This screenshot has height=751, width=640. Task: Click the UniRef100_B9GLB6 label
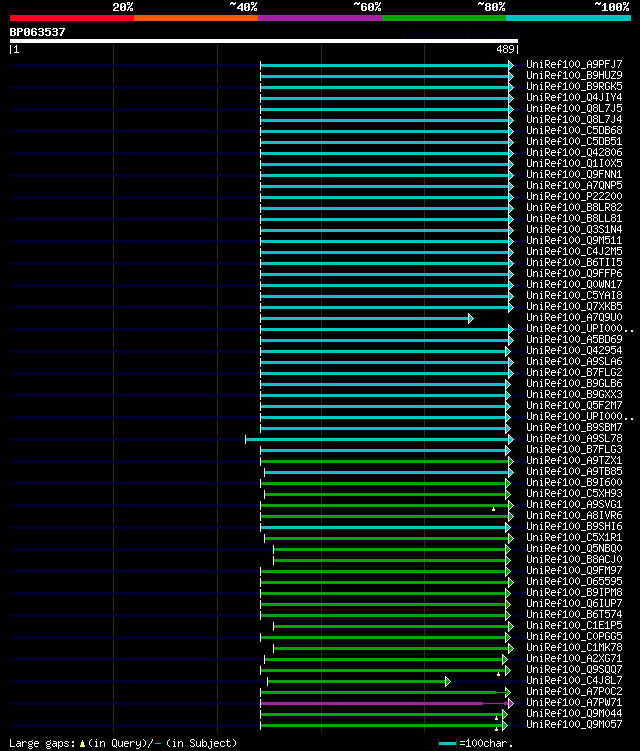click(574, 384)
